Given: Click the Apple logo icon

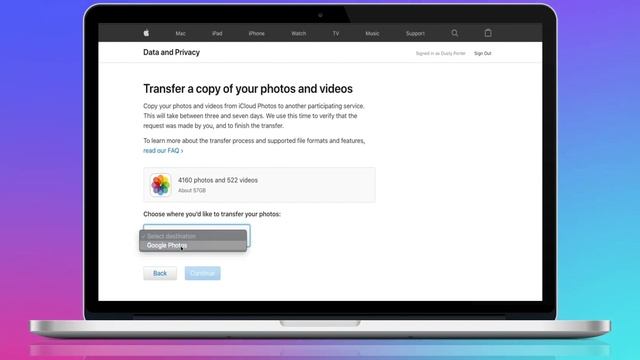Looking at the screenshot, I should [146, 33].
